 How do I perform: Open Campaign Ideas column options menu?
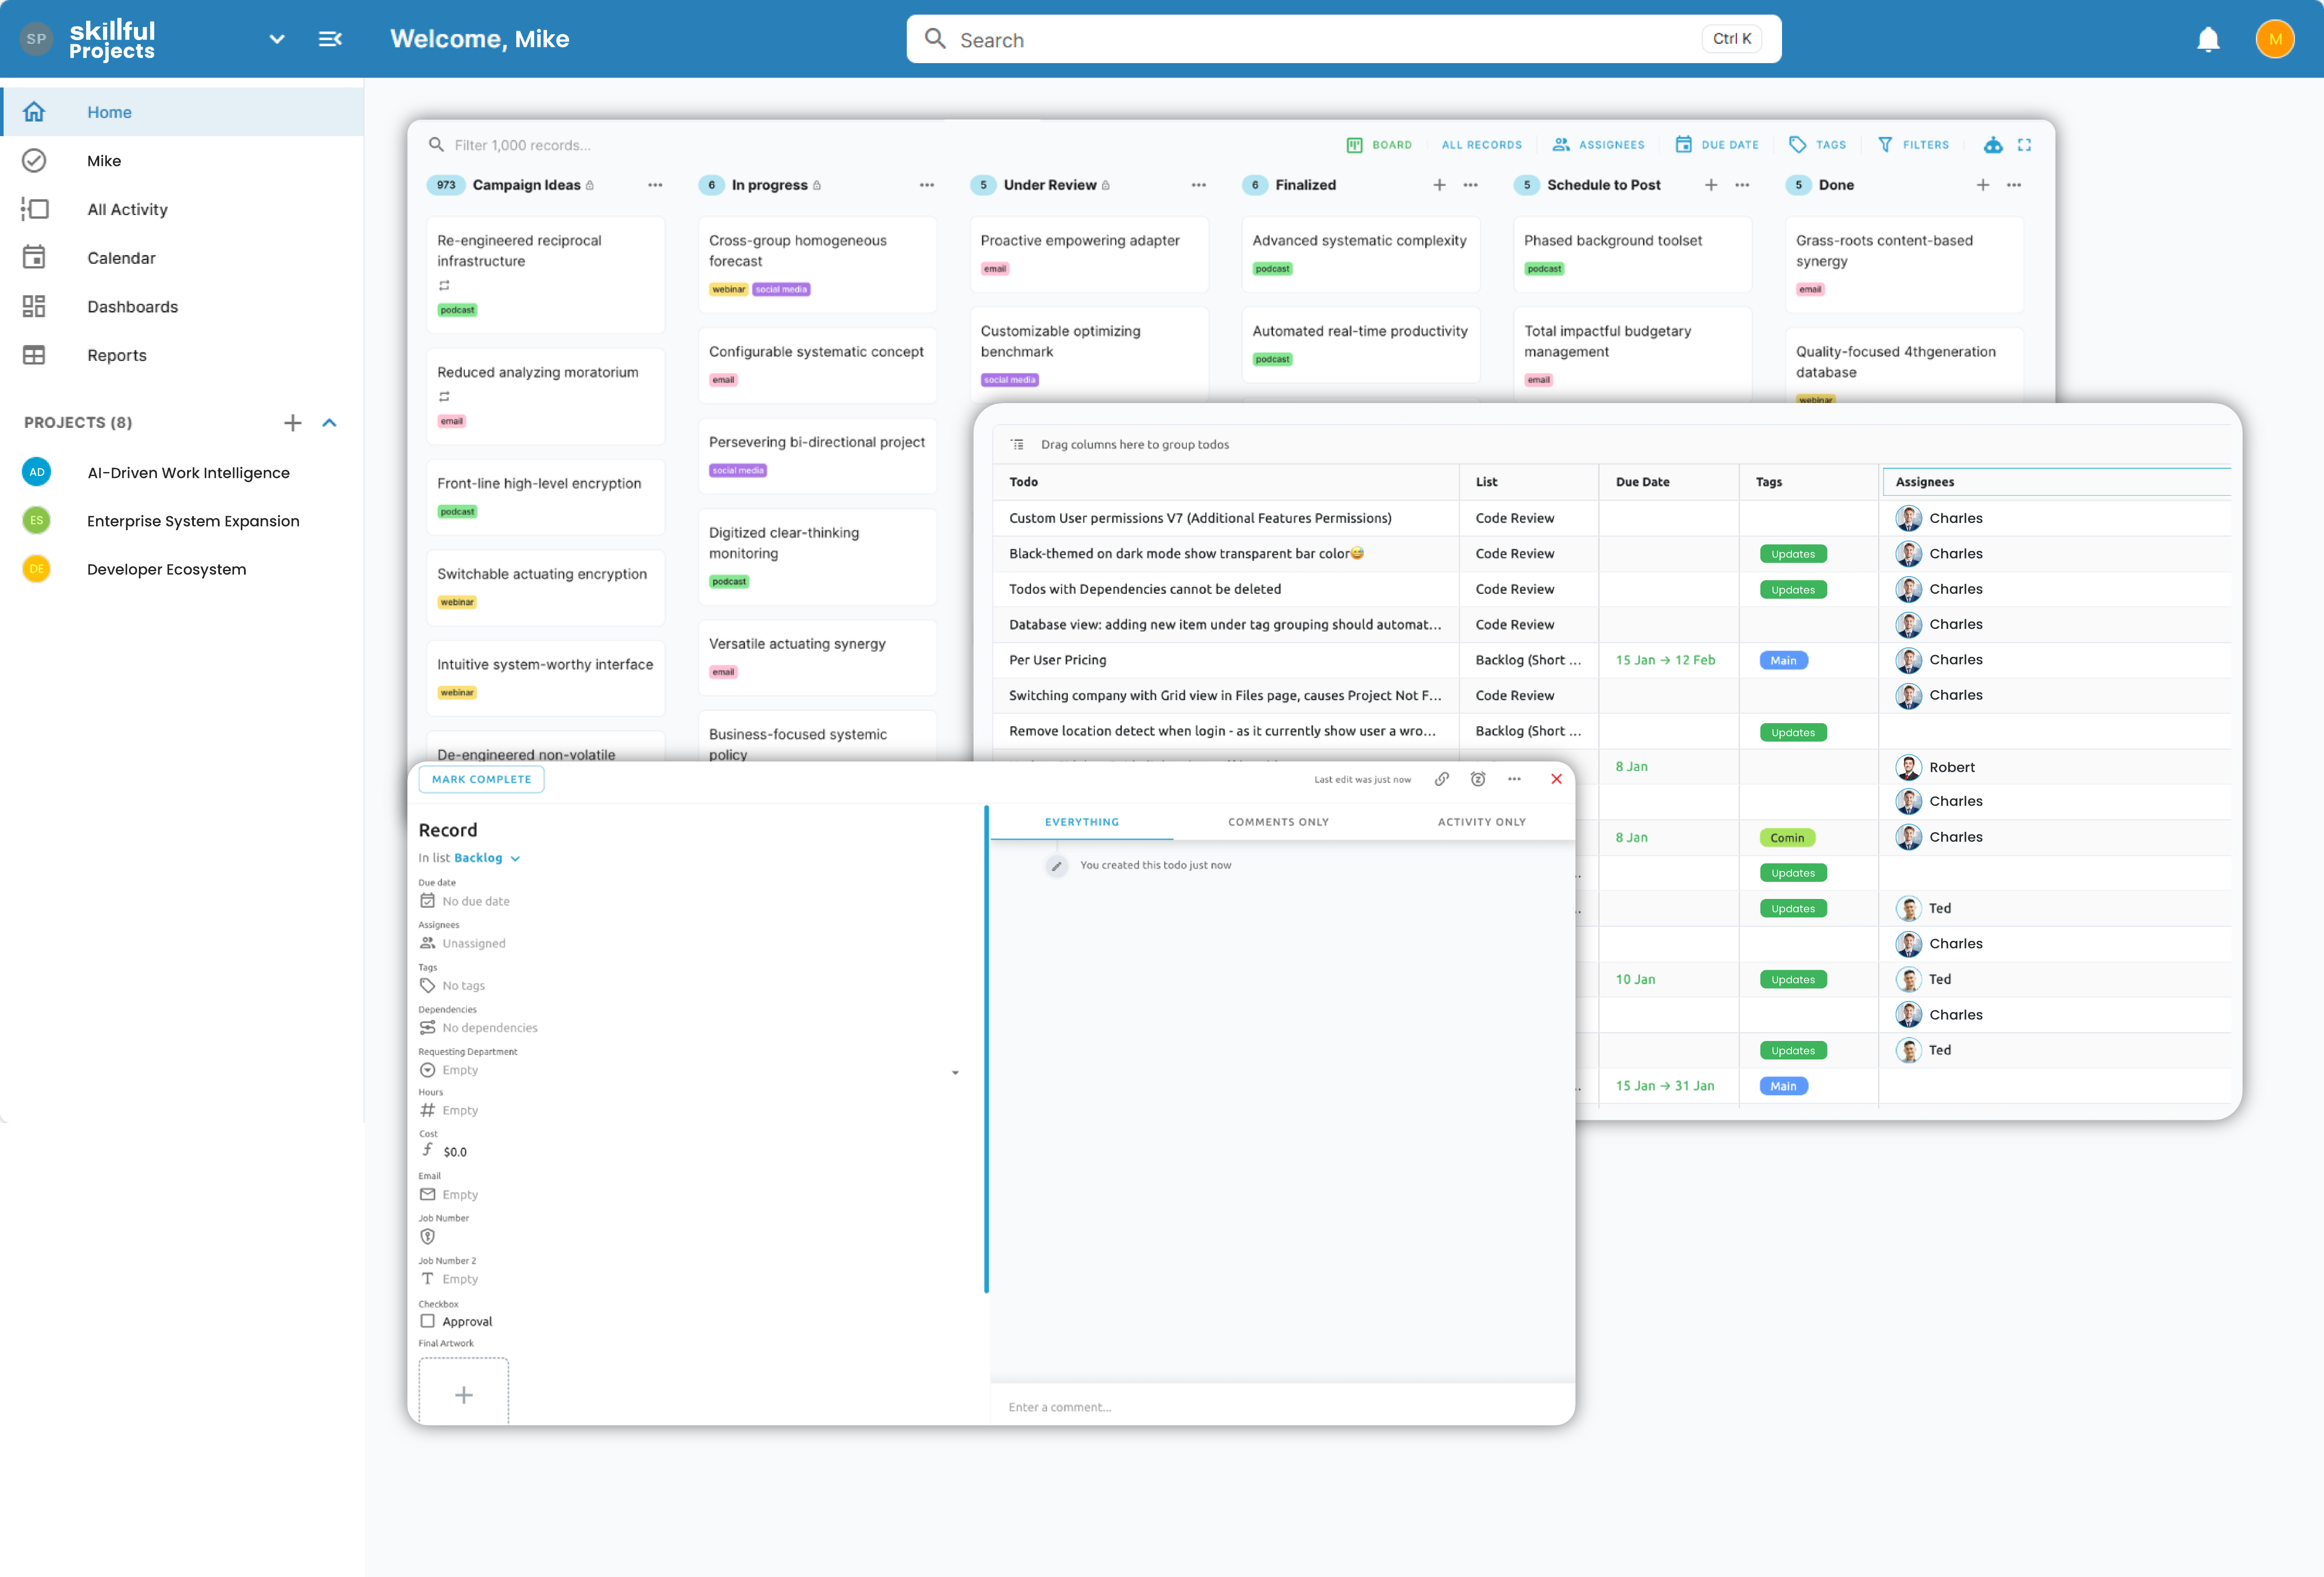coord(655,185)
